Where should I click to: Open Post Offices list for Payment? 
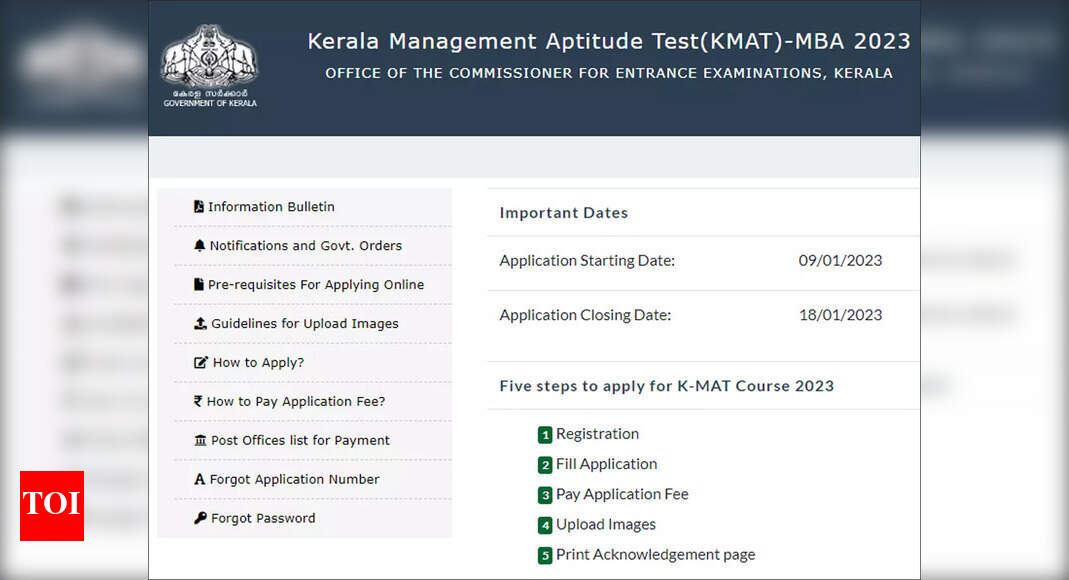point(300,440)
